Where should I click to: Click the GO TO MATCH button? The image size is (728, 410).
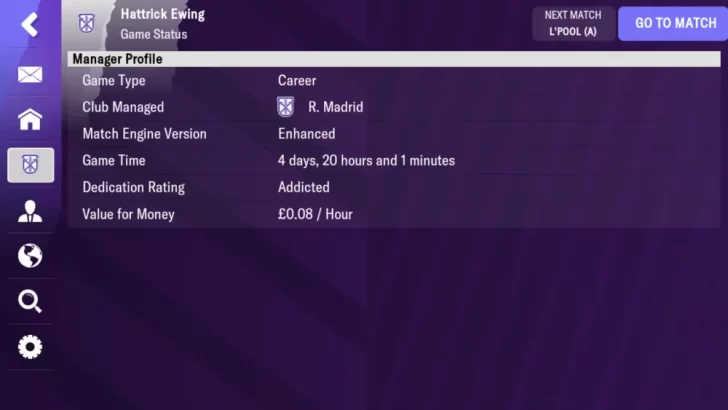674,23
